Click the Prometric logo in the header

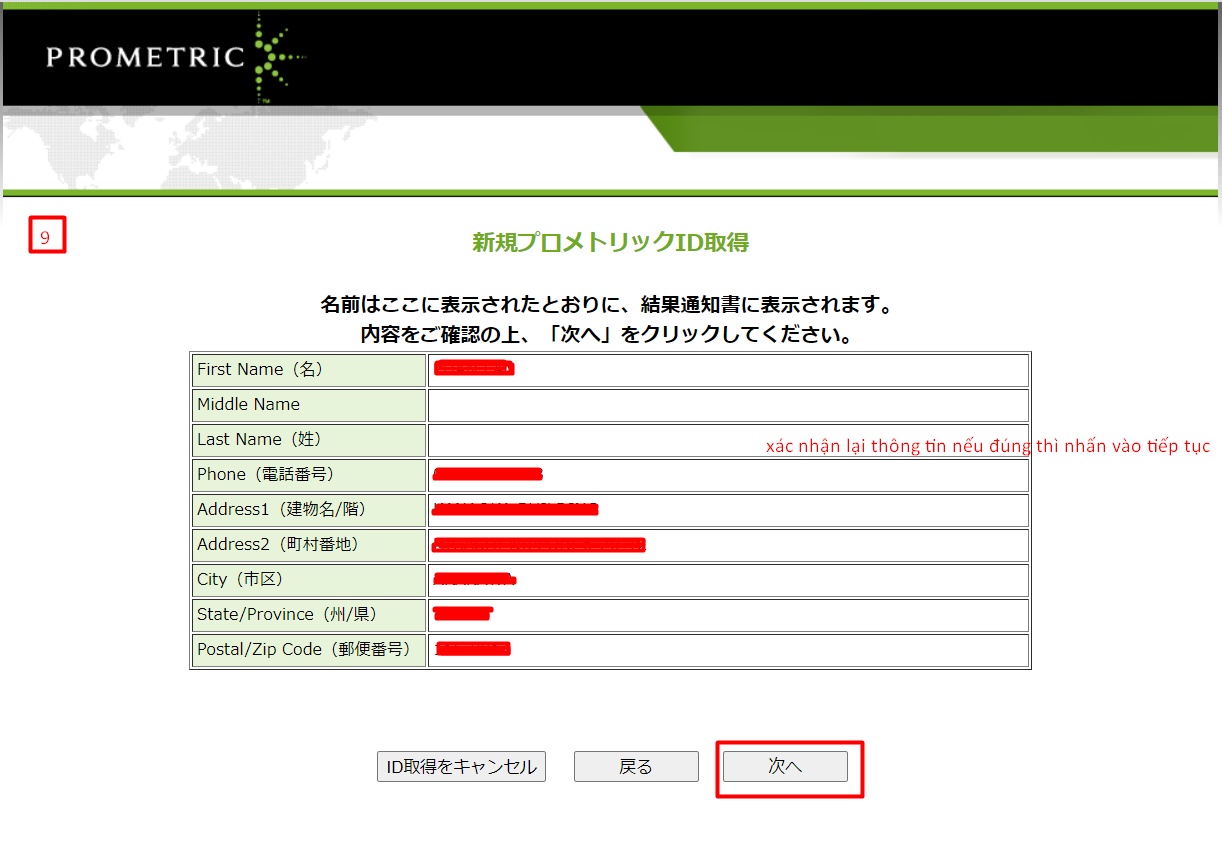(170, 56)
